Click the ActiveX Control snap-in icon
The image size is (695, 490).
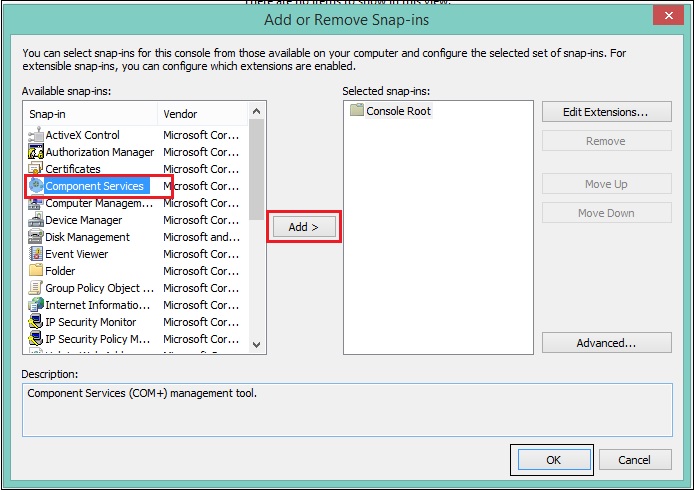click(x=35, y=135)
